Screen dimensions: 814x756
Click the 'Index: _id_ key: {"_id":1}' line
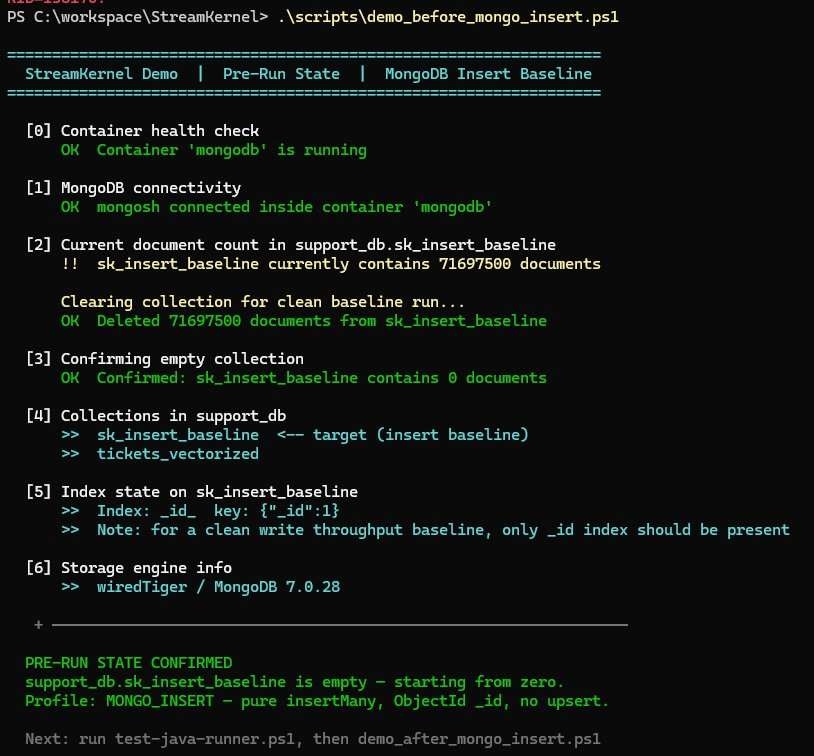point(200,511)
